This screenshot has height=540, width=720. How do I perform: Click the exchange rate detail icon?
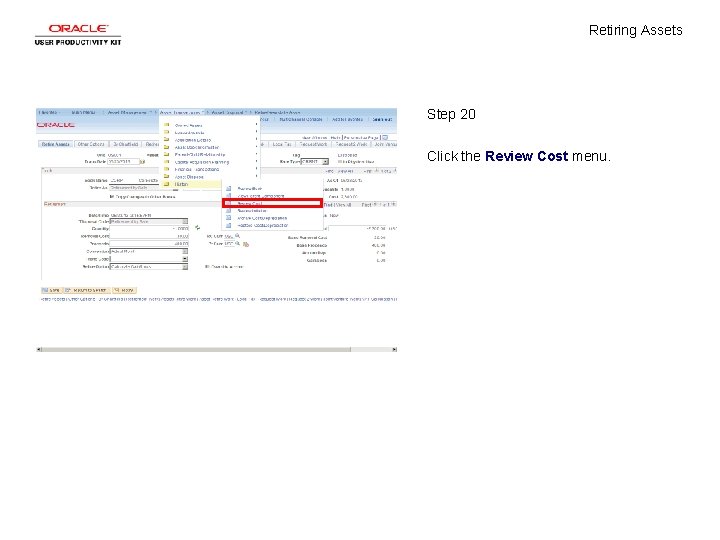pos(246,244)
